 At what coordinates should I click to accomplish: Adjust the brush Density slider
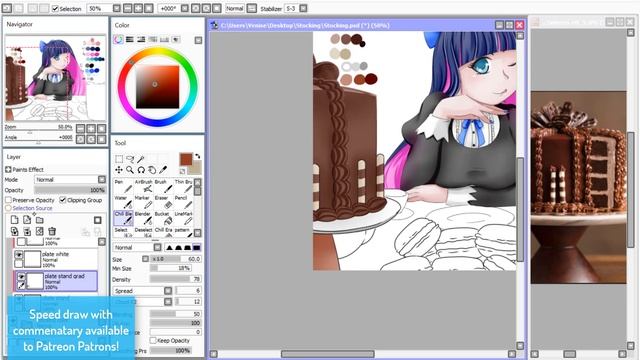pos(176,280)
